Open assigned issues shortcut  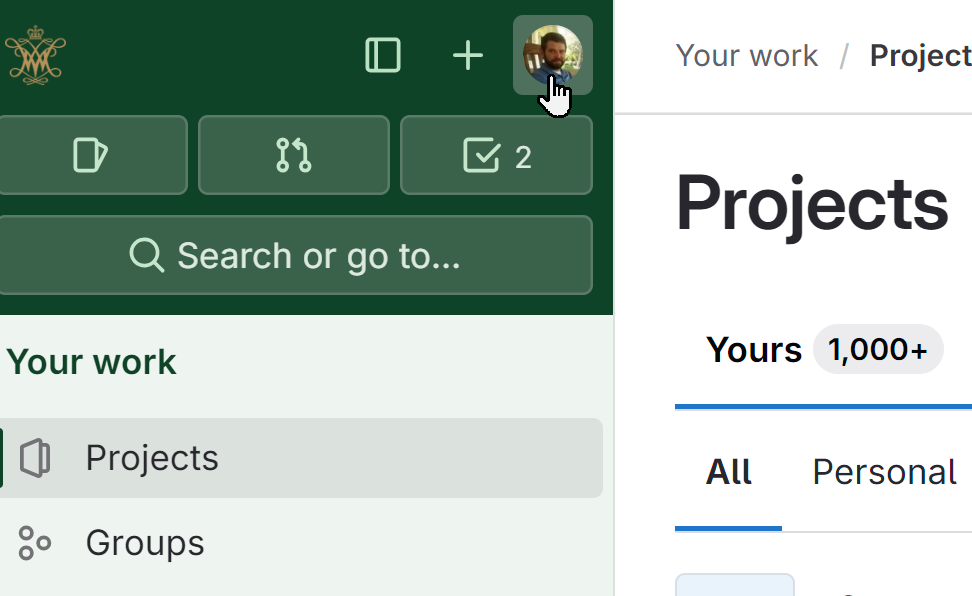coord(91,155)
